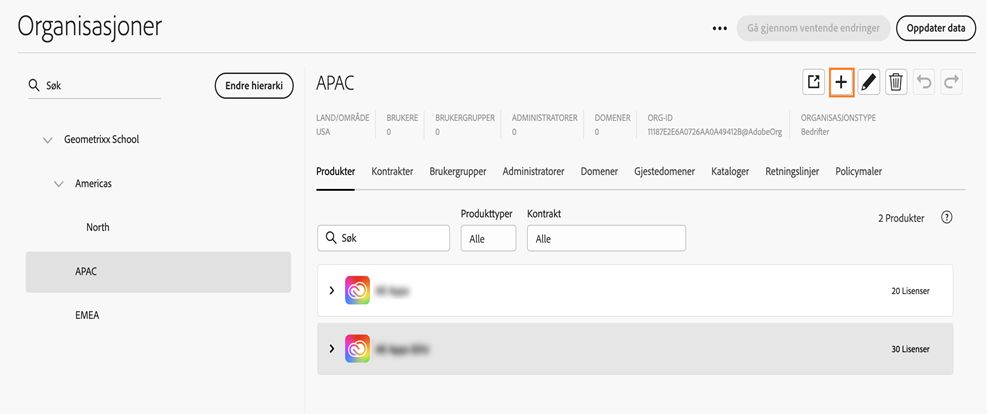
Task: Click the Organisasjoner page heading
Action: (x=89, y=26)
